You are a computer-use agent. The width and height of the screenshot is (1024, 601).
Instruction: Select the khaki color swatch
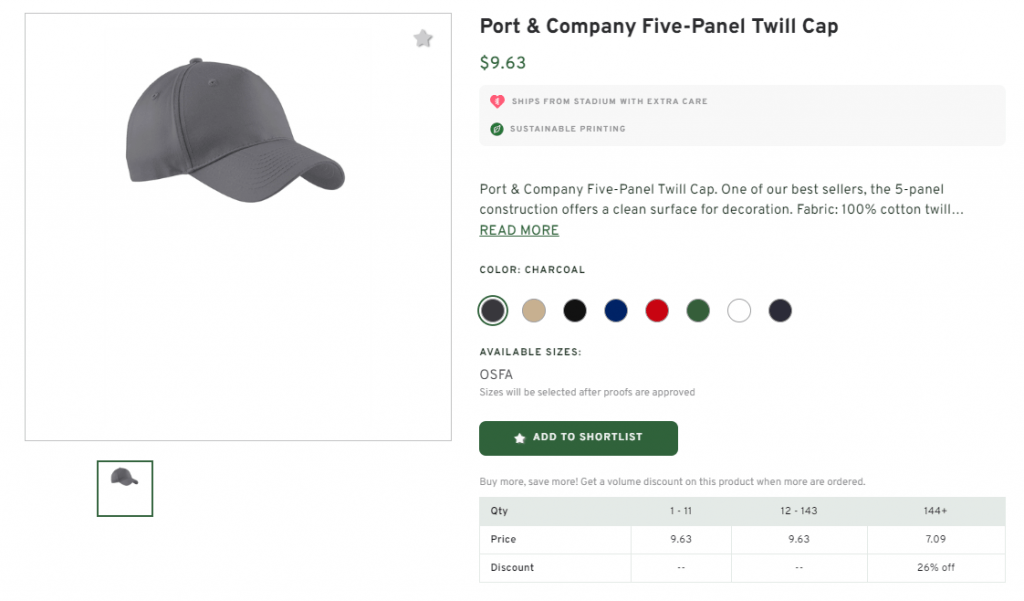click(534, 310)
